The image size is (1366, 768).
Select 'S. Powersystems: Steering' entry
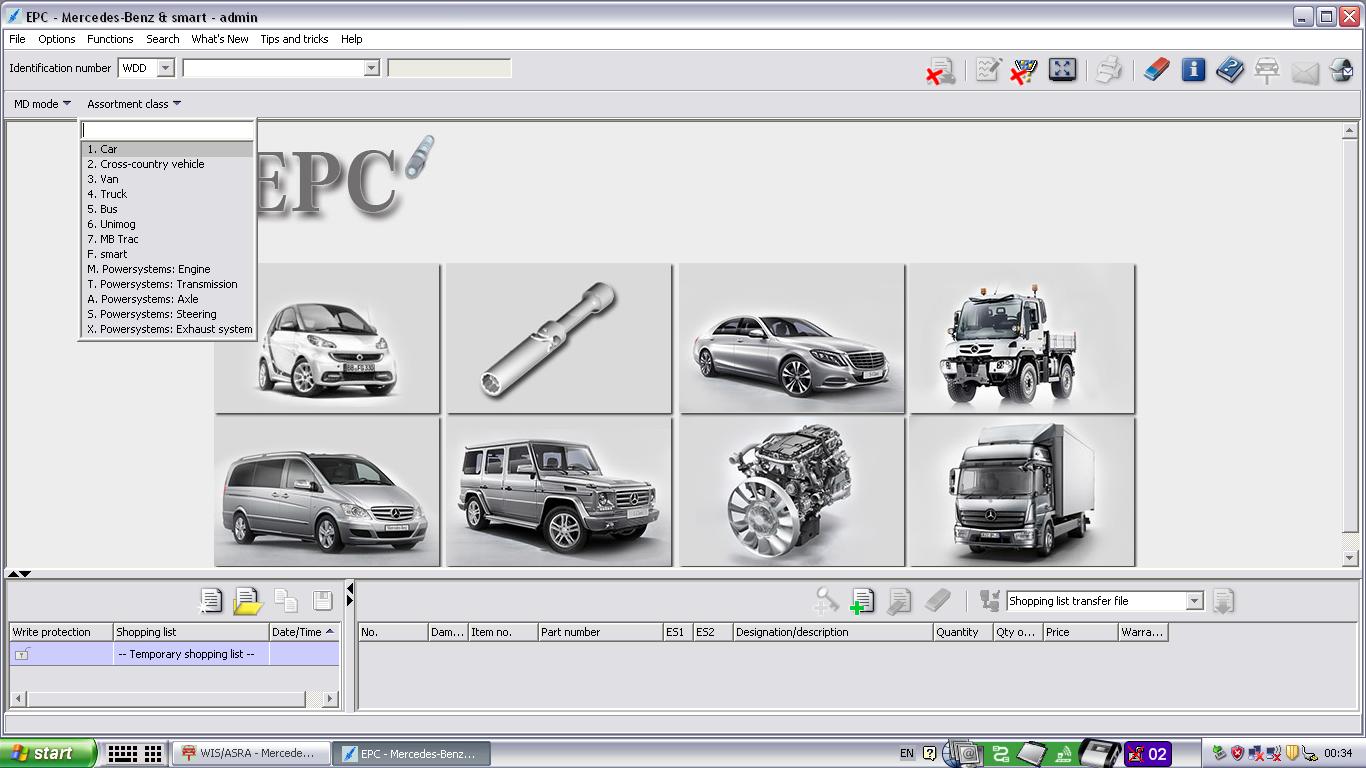pos(167,314)
